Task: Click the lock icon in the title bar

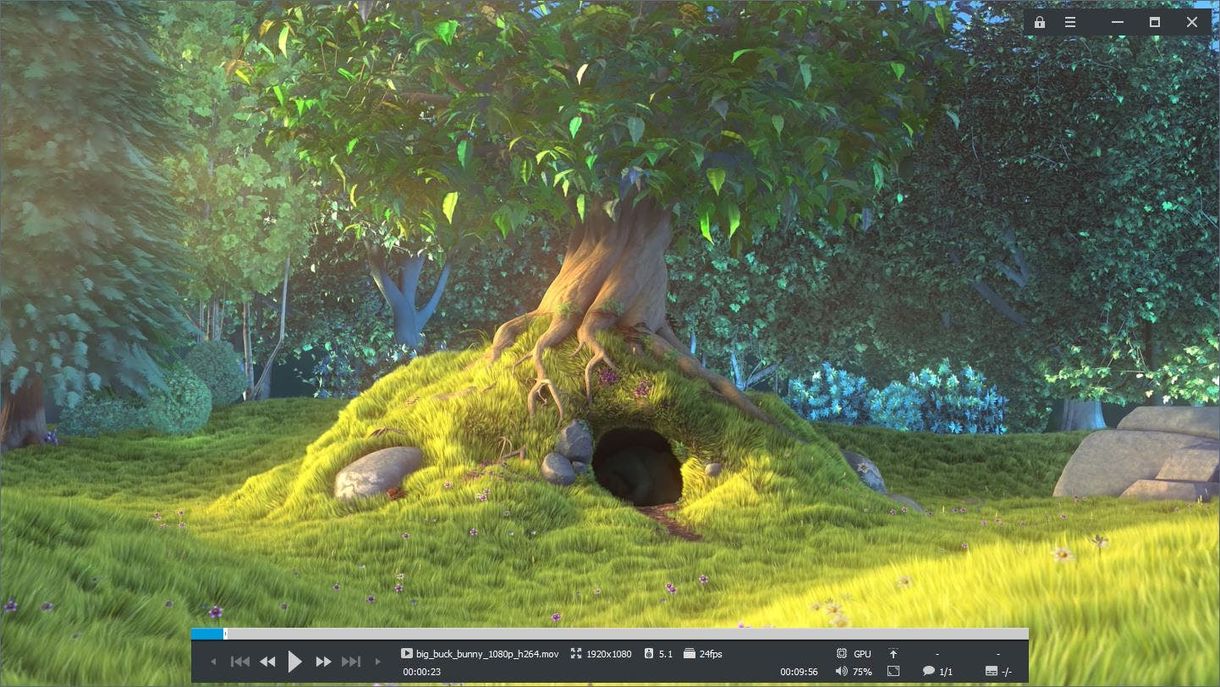Action: coord(1039,22)
